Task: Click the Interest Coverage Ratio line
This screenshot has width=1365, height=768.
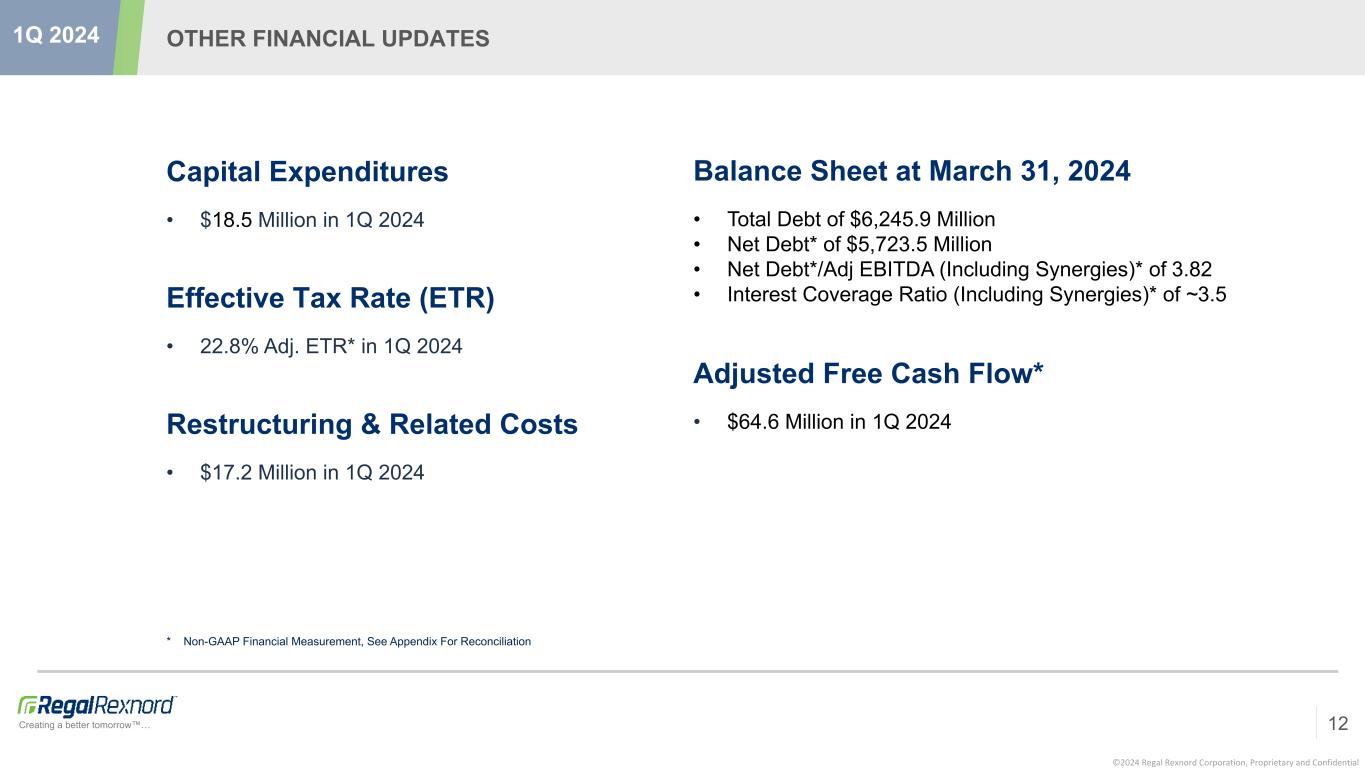Action: point(977,295)
